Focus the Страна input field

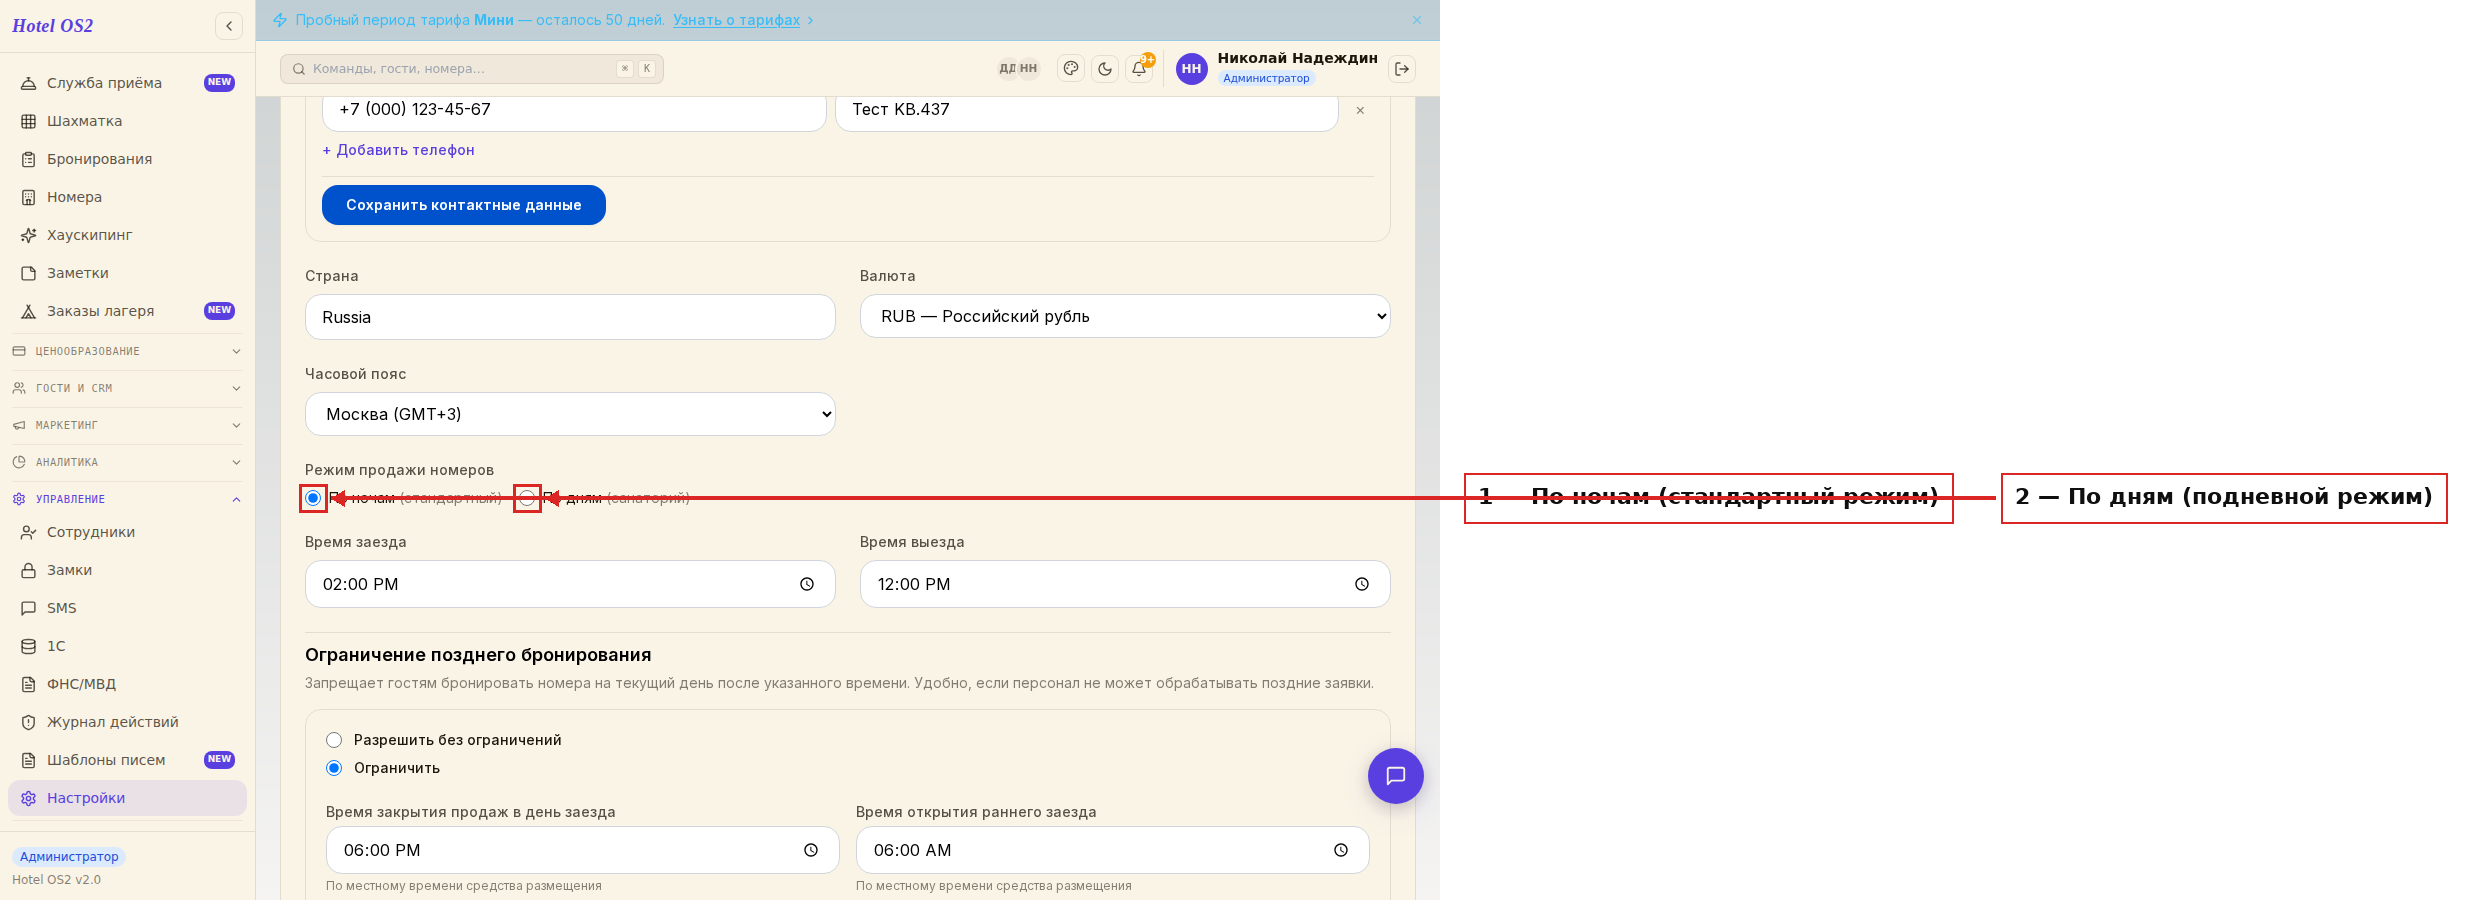tap(570, 317)
